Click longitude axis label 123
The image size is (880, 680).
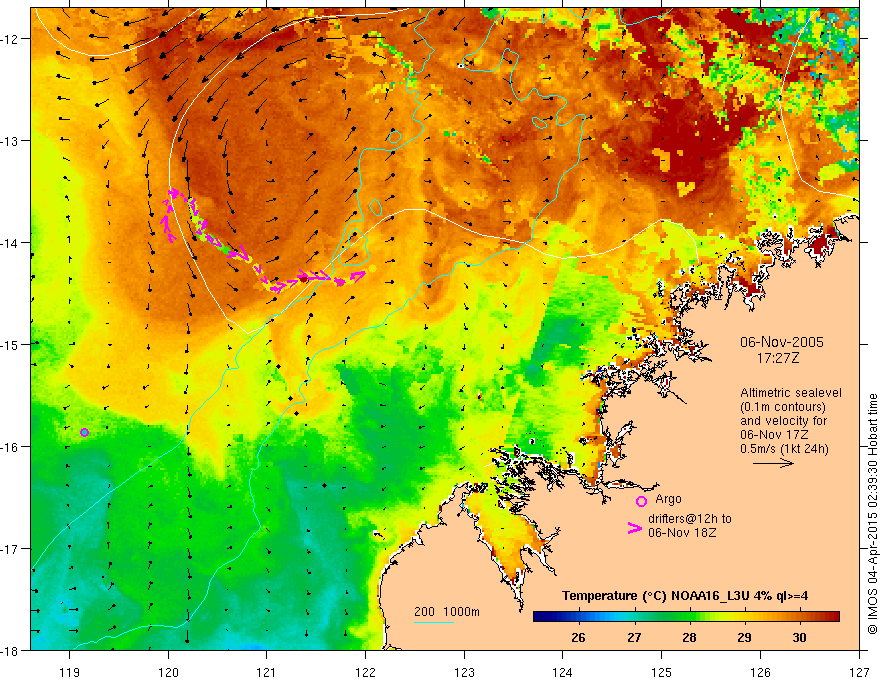tap(464, 672)
